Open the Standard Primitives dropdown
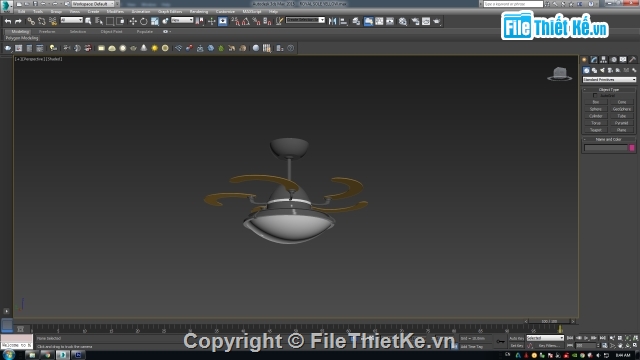This screenshot has height=360, width=640. (x=609, y=80)
